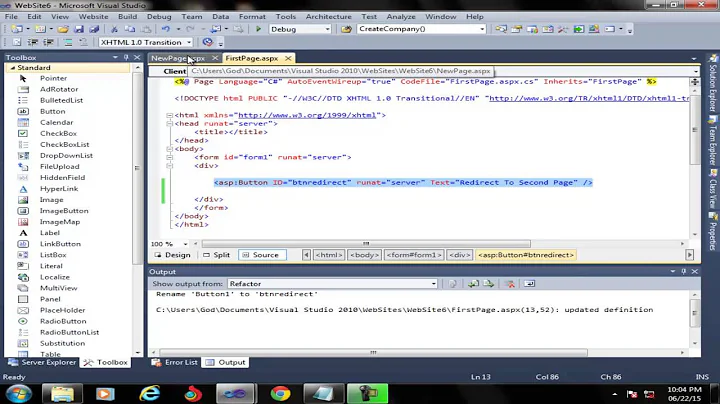This screenshot has width=720, height=404.
Task: Open the Debug configuration dropdown
Action: coord(327,29)
